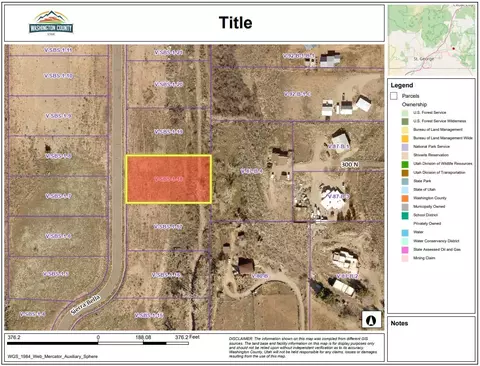
Task: Click the Utah Division of Transportation swatch
Action: click(405, 173)
